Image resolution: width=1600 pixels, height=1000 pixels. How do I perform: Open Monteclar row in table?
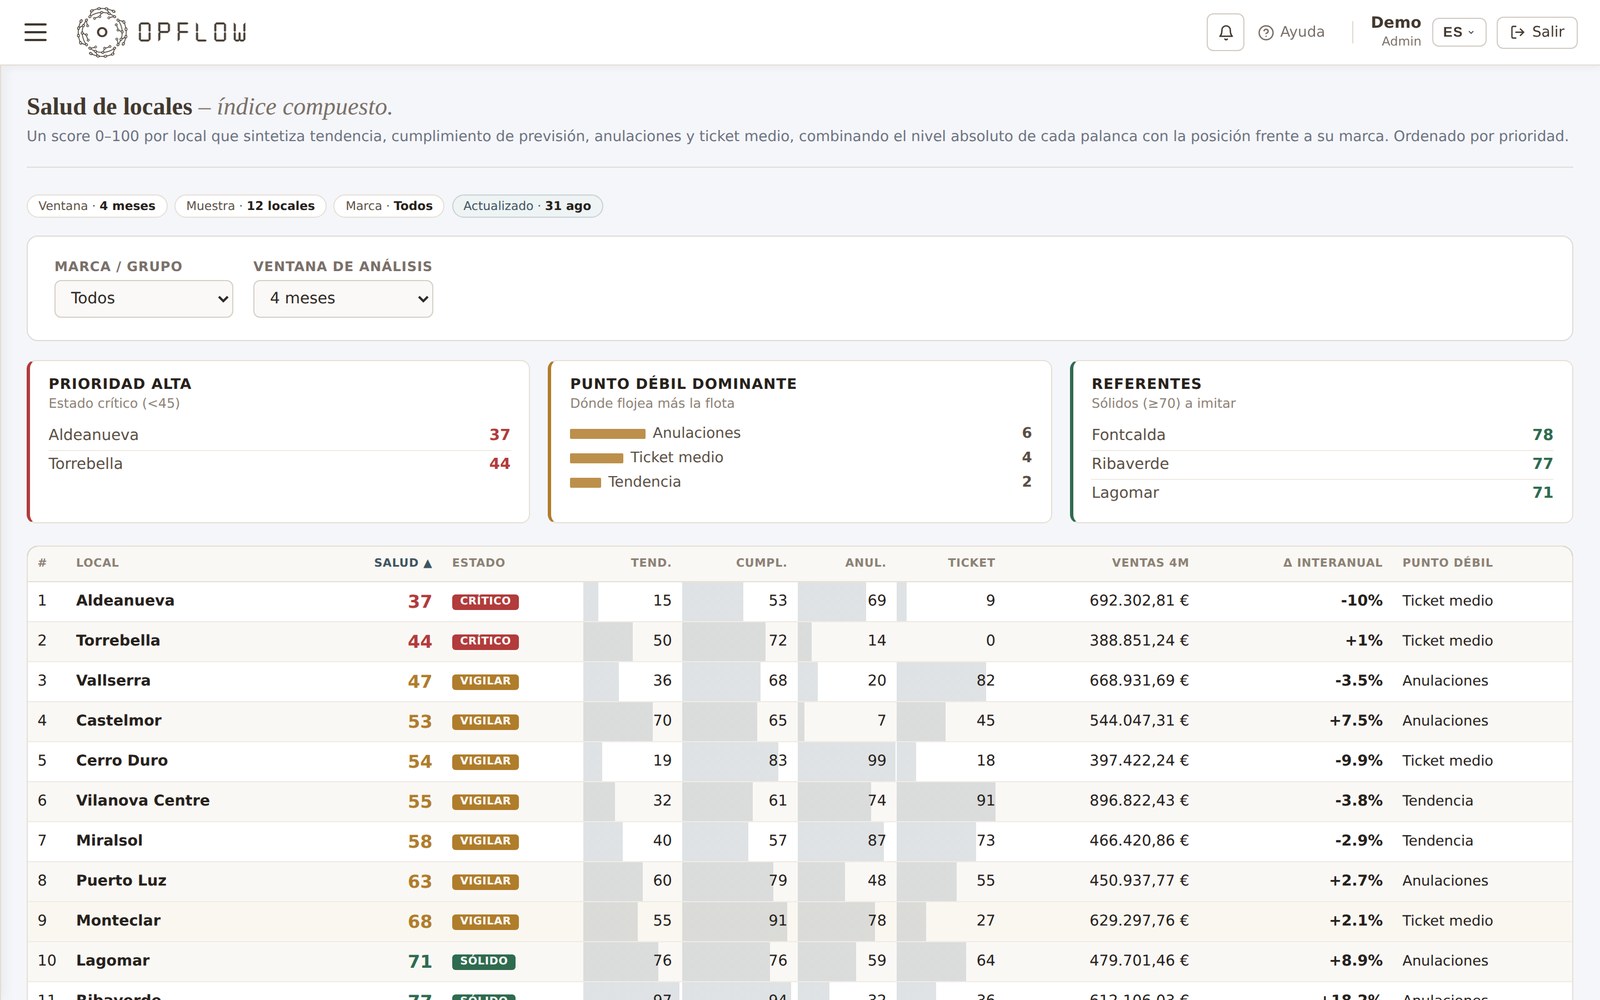tap(800, 921)
